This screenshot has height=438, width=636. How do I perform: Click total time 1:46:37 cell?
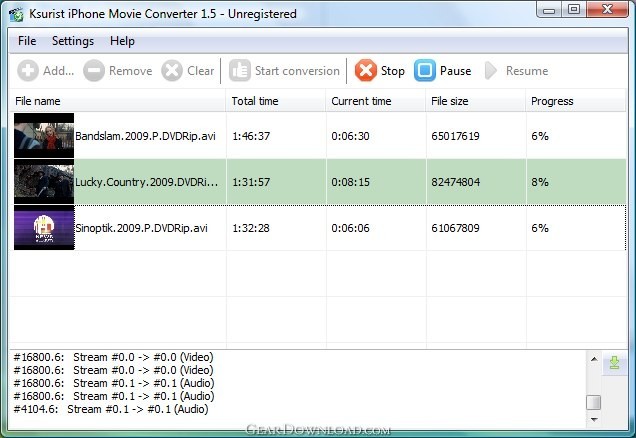[x=251, y=136]
